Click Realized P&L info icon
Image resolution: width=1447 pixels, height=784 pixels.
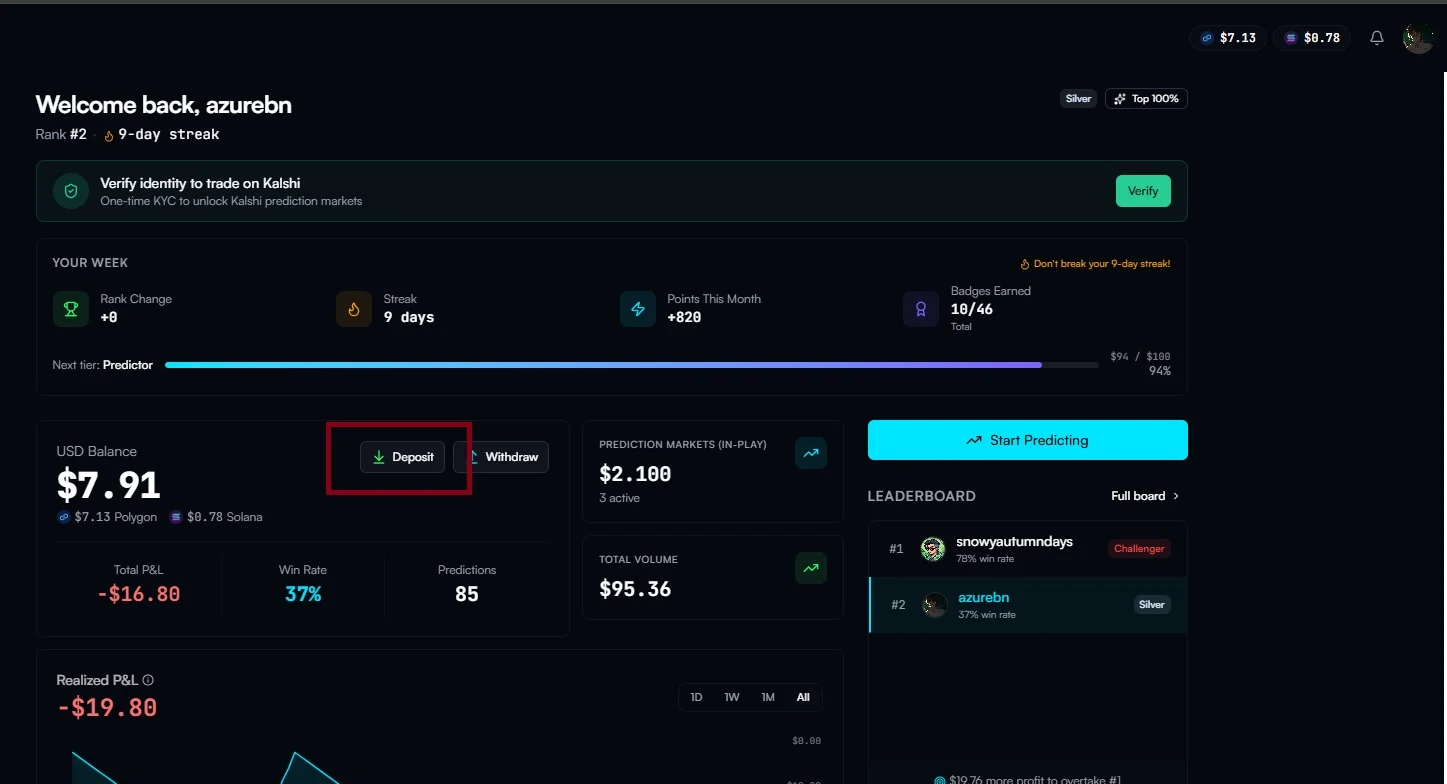(148, 680)
